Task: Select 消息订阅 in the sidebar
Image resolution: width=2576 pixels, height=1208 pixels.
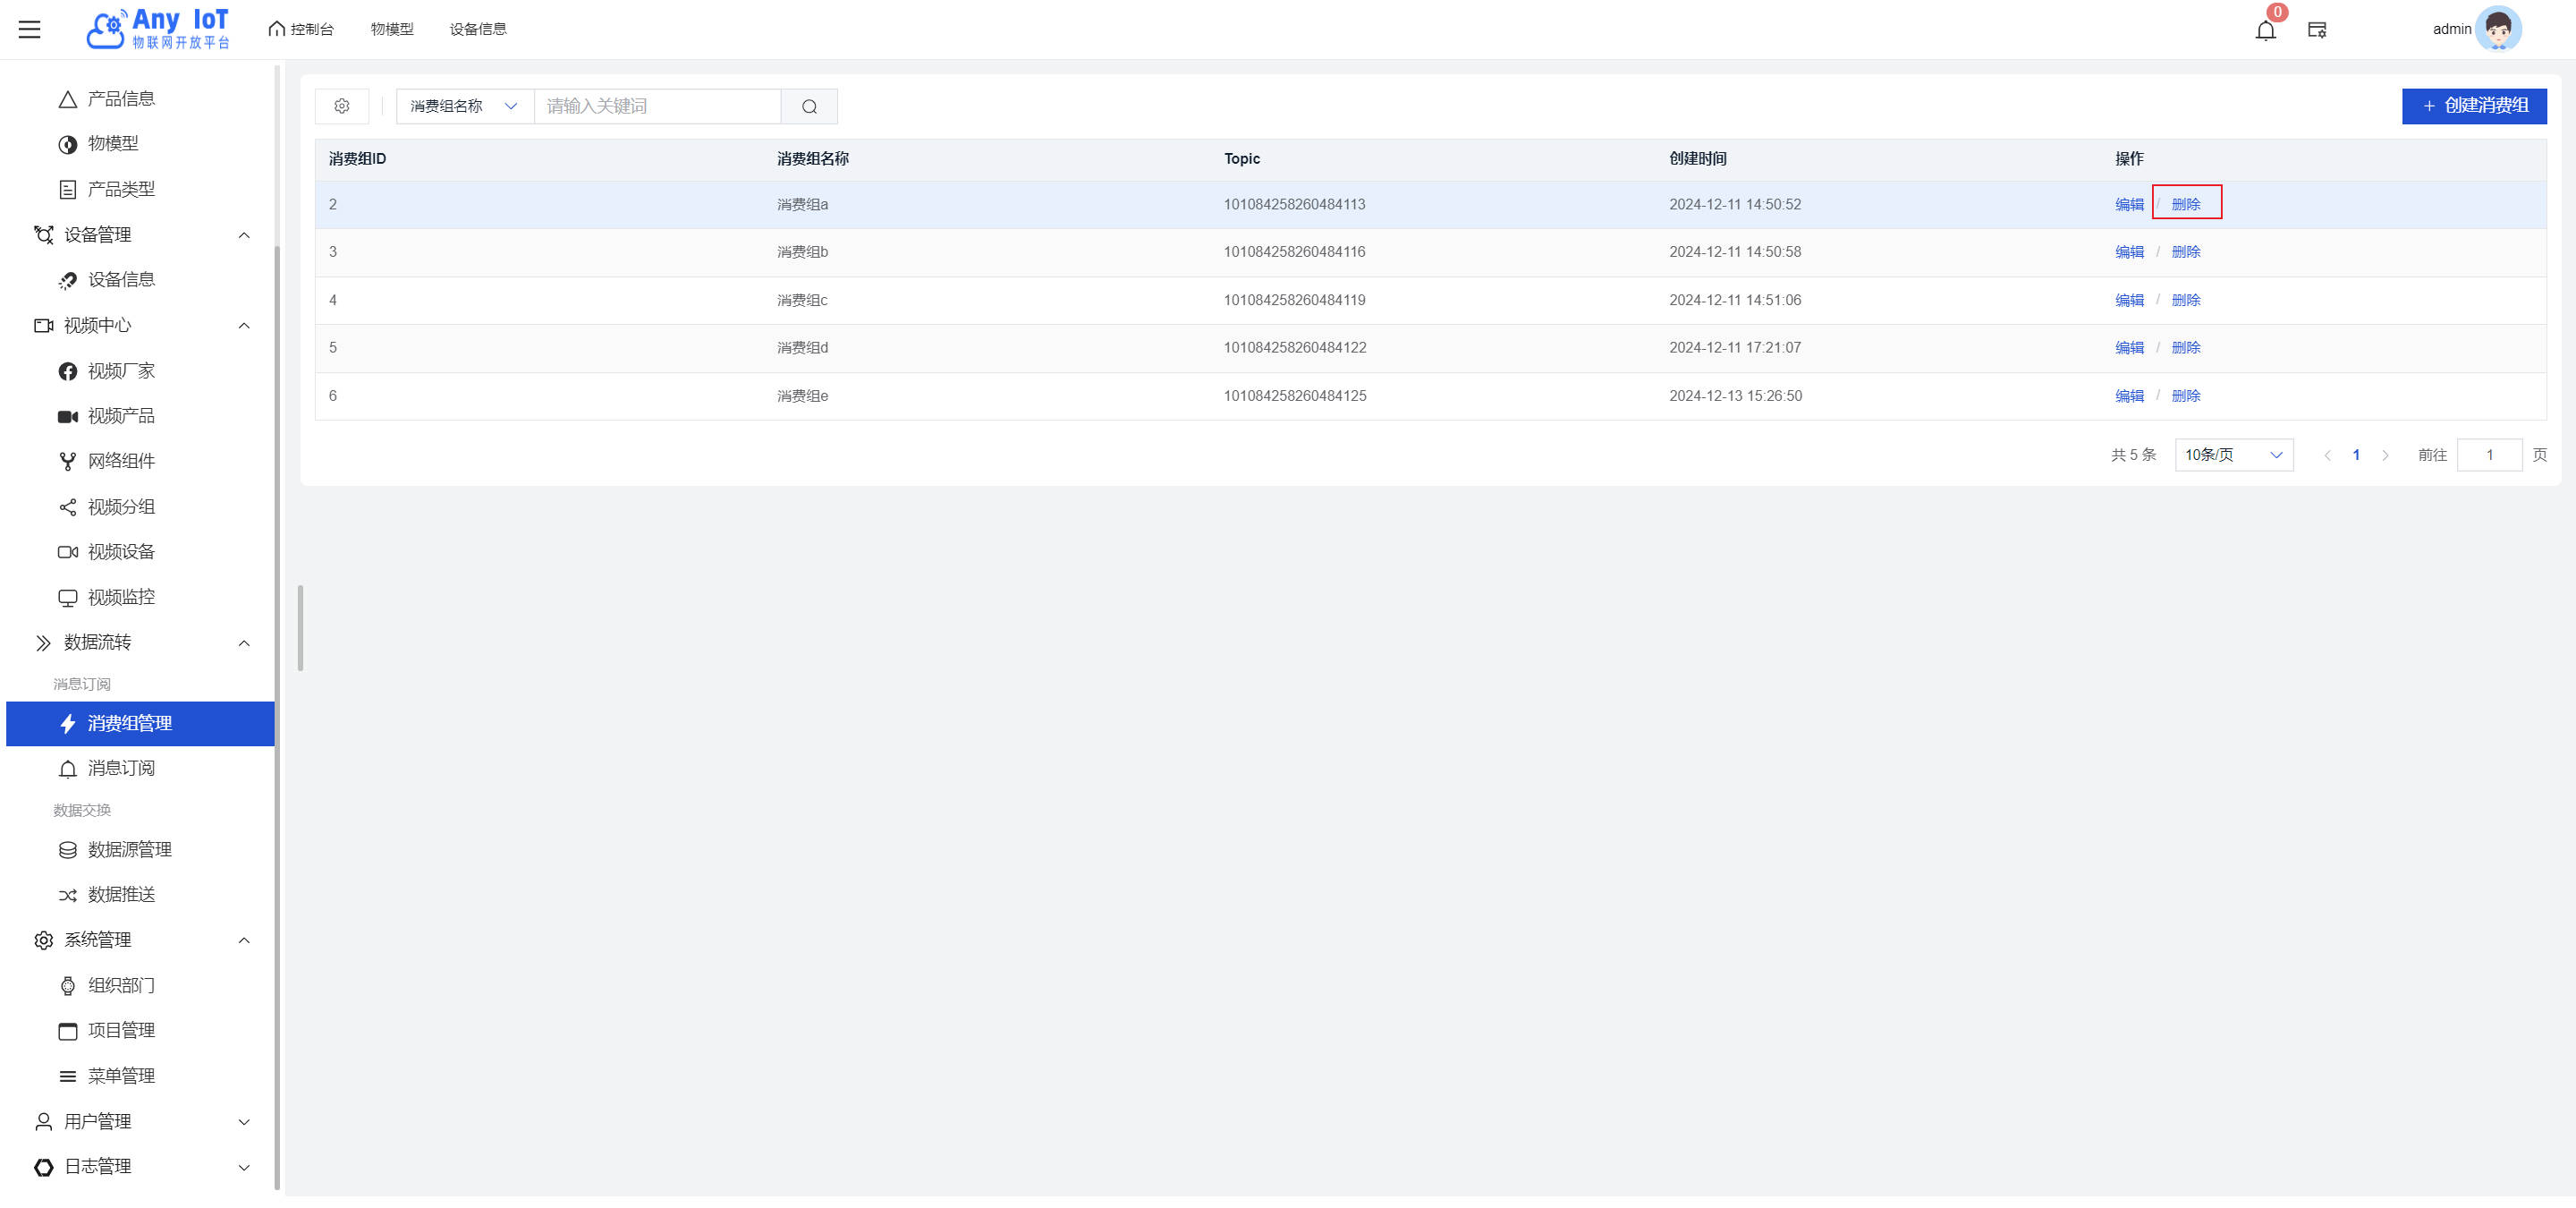Action: coord(121,768)
